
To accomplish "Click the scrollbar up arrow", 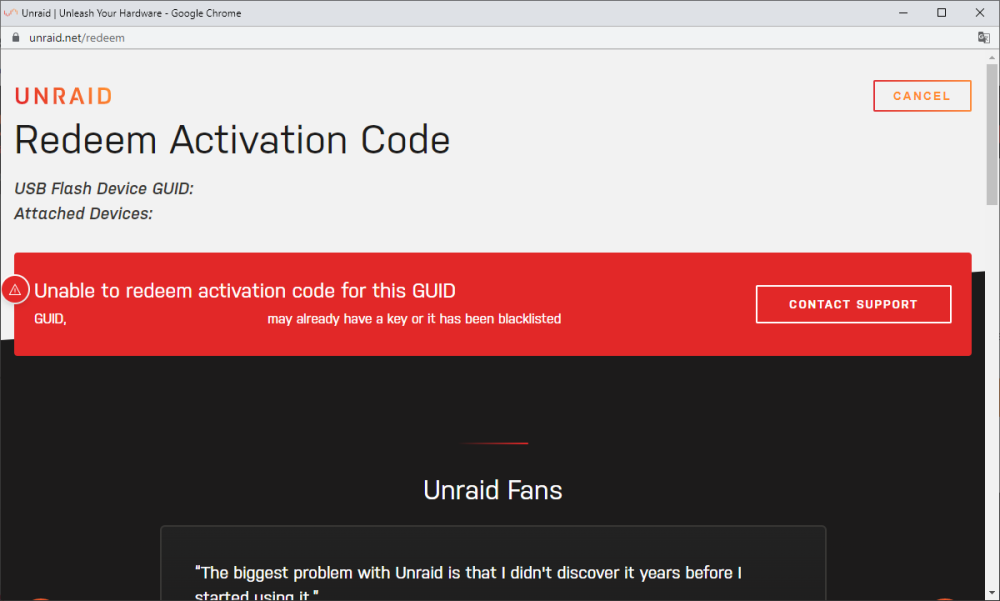I will click(x=992, y=57).
